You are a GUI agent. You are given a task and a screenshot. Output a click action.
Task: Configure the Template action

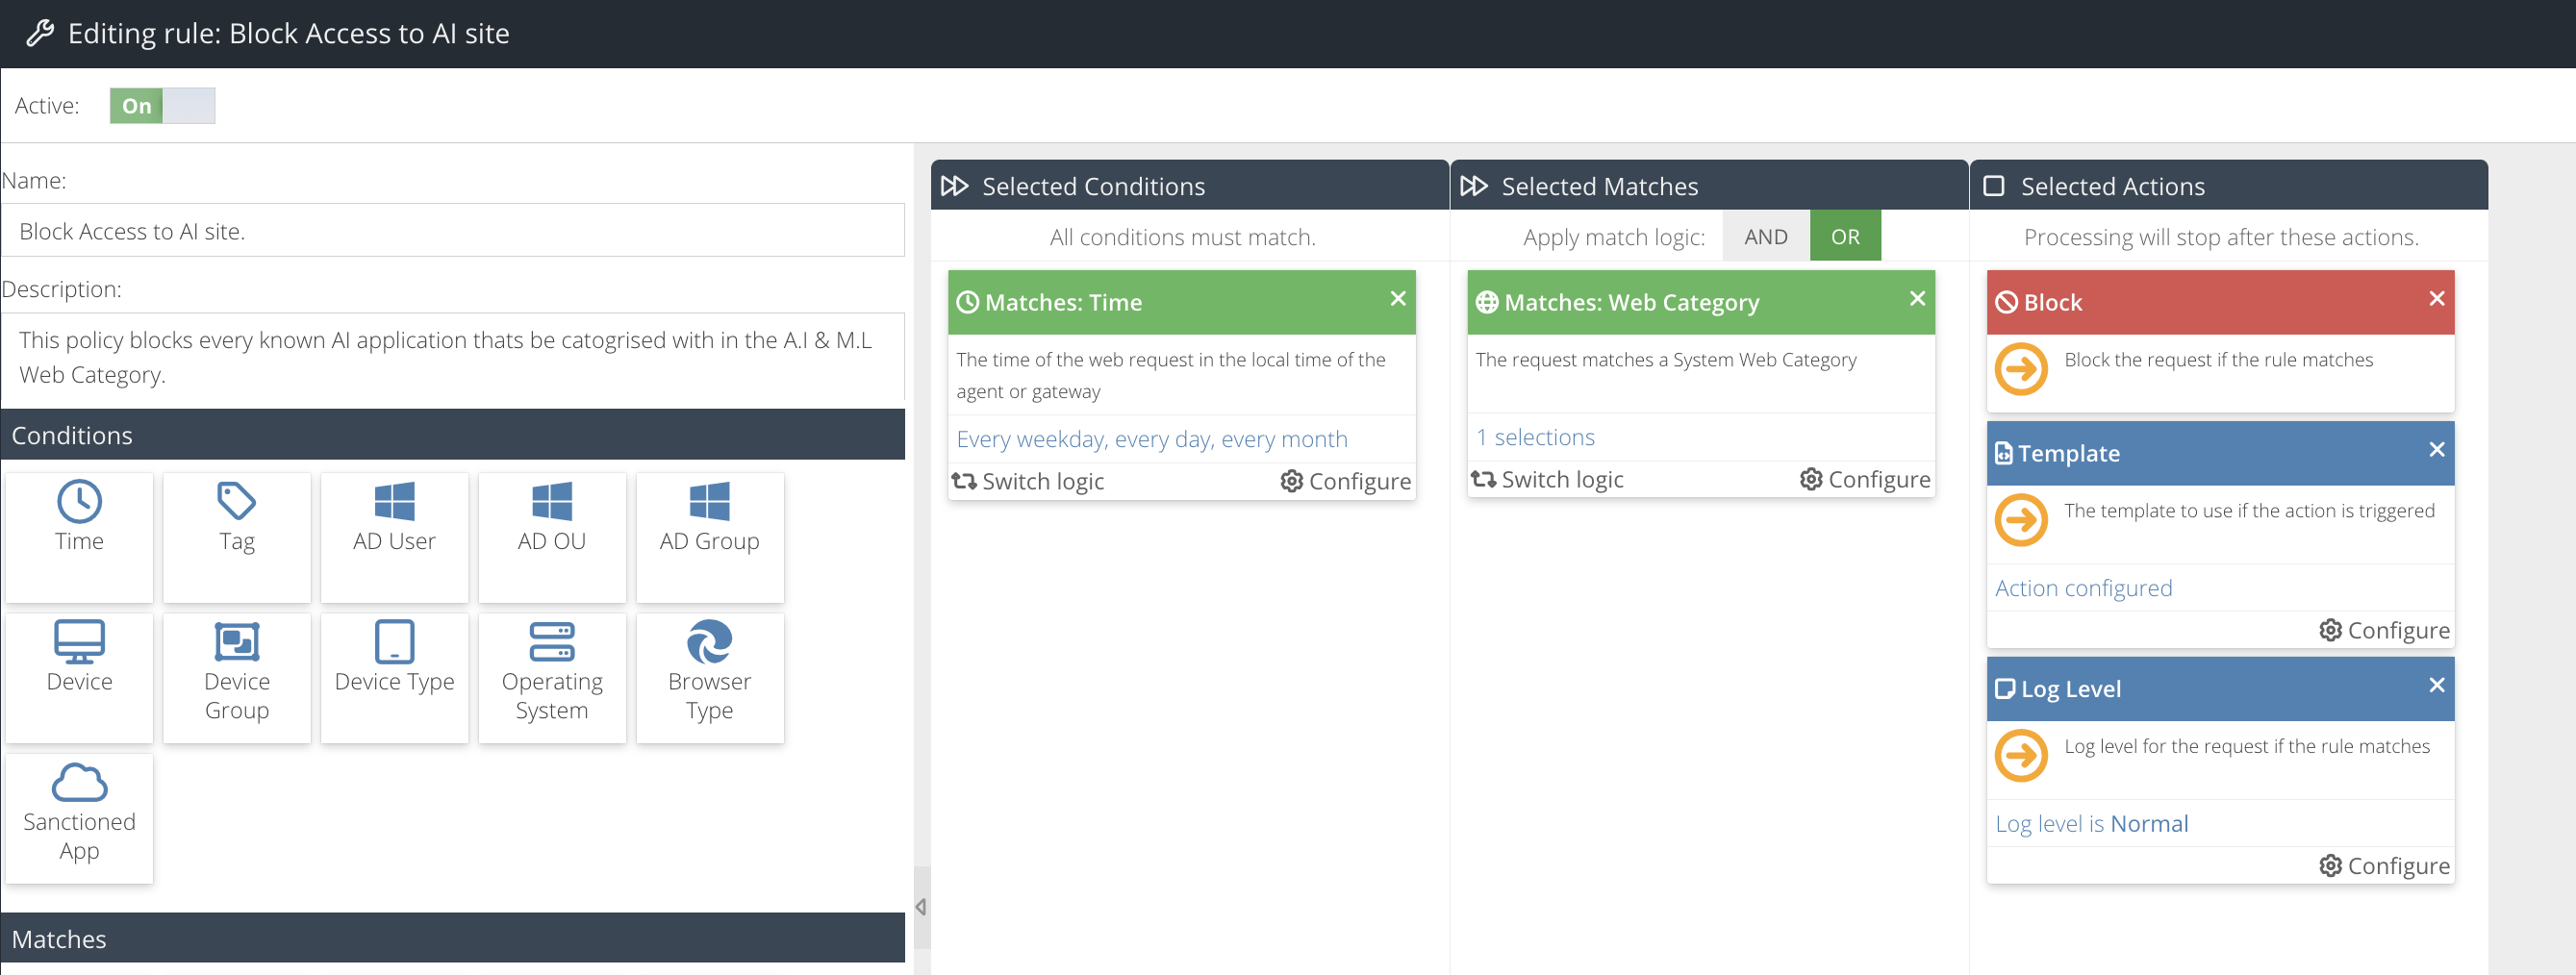coord(2385,630)
